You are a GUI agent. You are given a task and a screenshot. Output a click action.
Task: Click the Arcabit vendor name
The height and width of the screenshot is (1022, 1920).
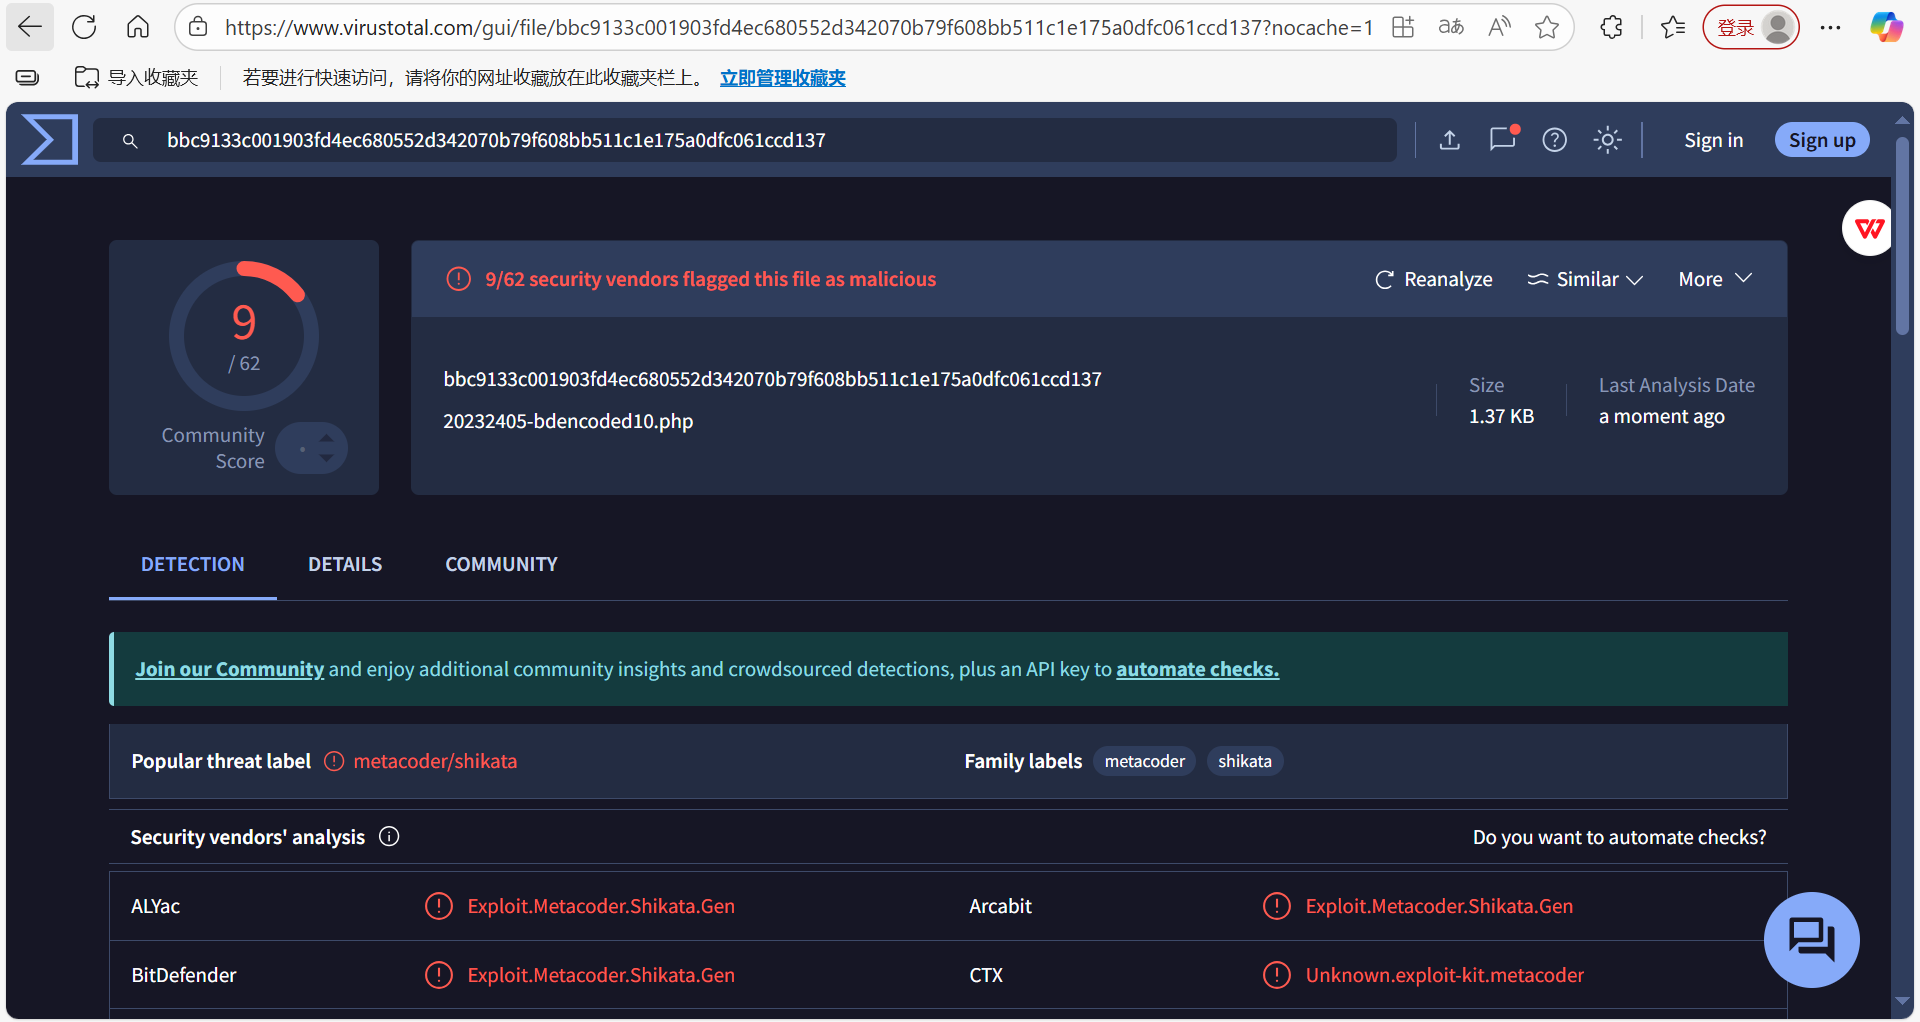pos(1000,906)
